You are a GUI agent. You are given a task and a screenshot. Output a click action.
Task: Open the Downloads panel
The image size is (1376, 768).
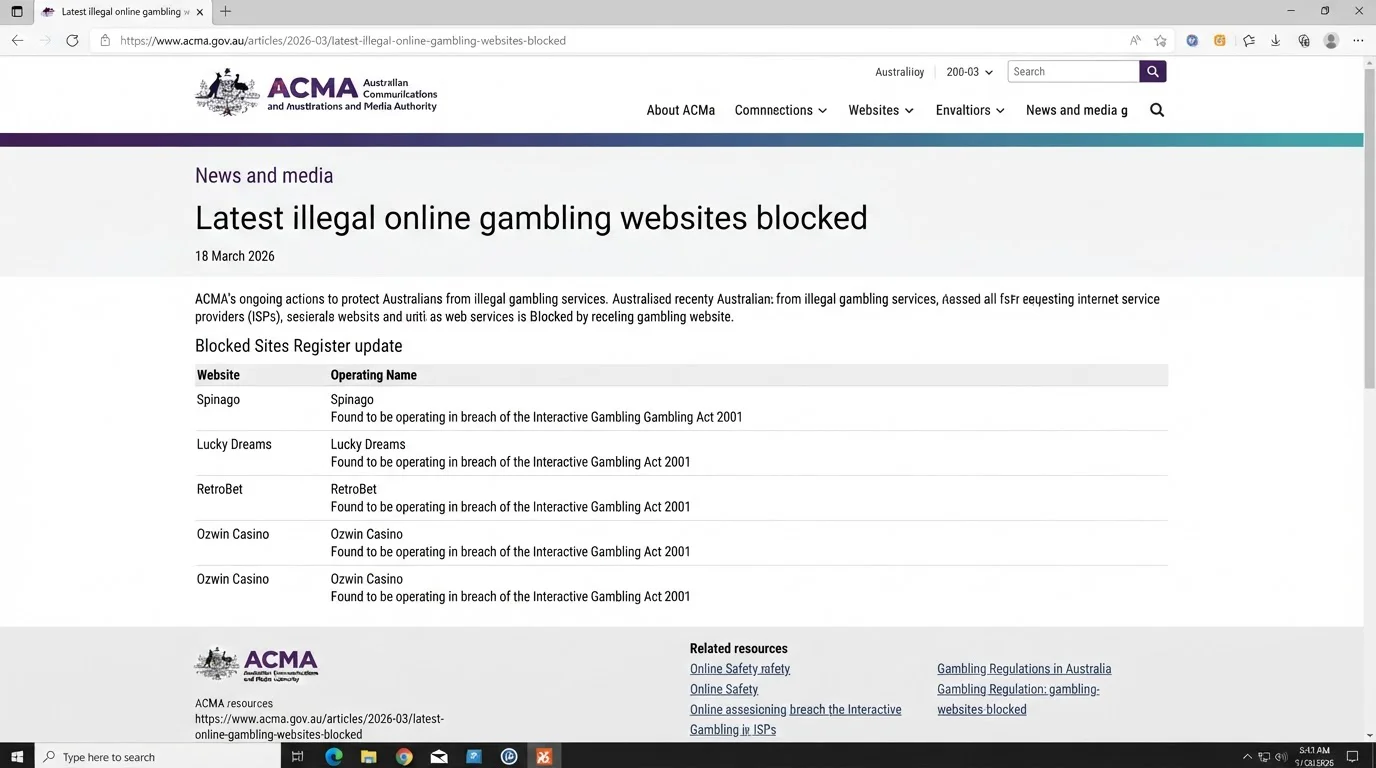coord(1276,41)
